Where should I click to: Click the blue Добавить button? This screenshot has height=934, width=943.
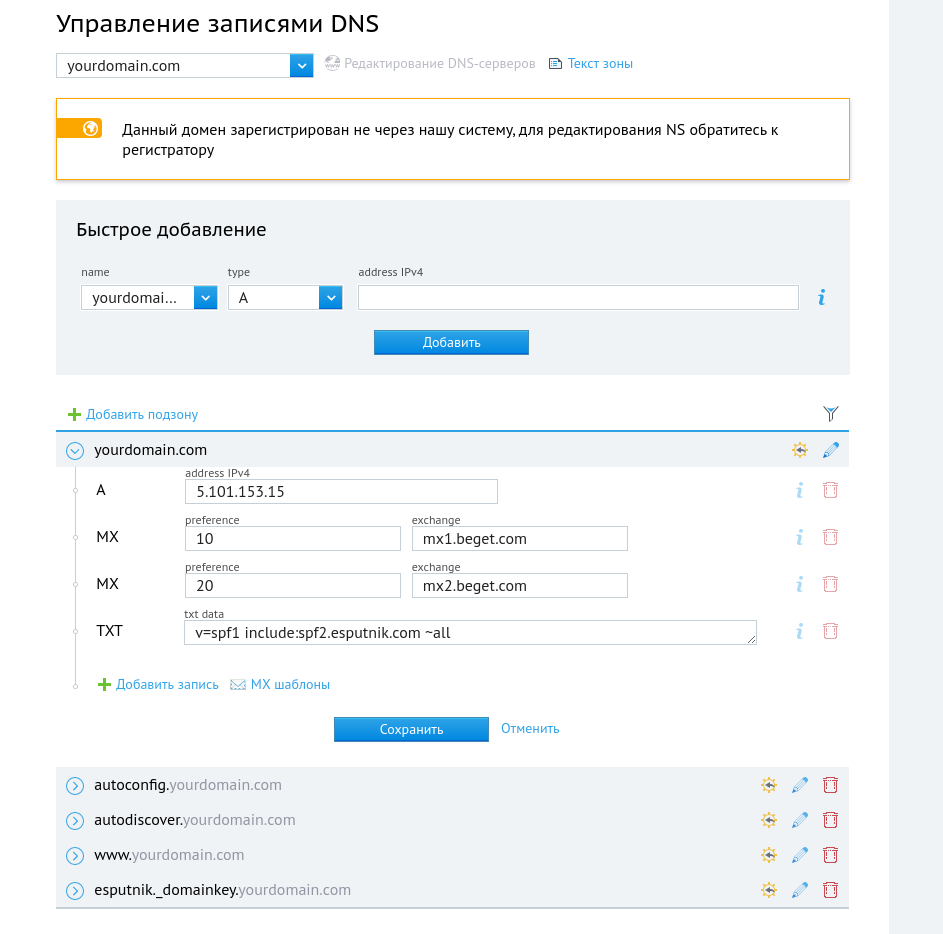[x=451, y=342]
